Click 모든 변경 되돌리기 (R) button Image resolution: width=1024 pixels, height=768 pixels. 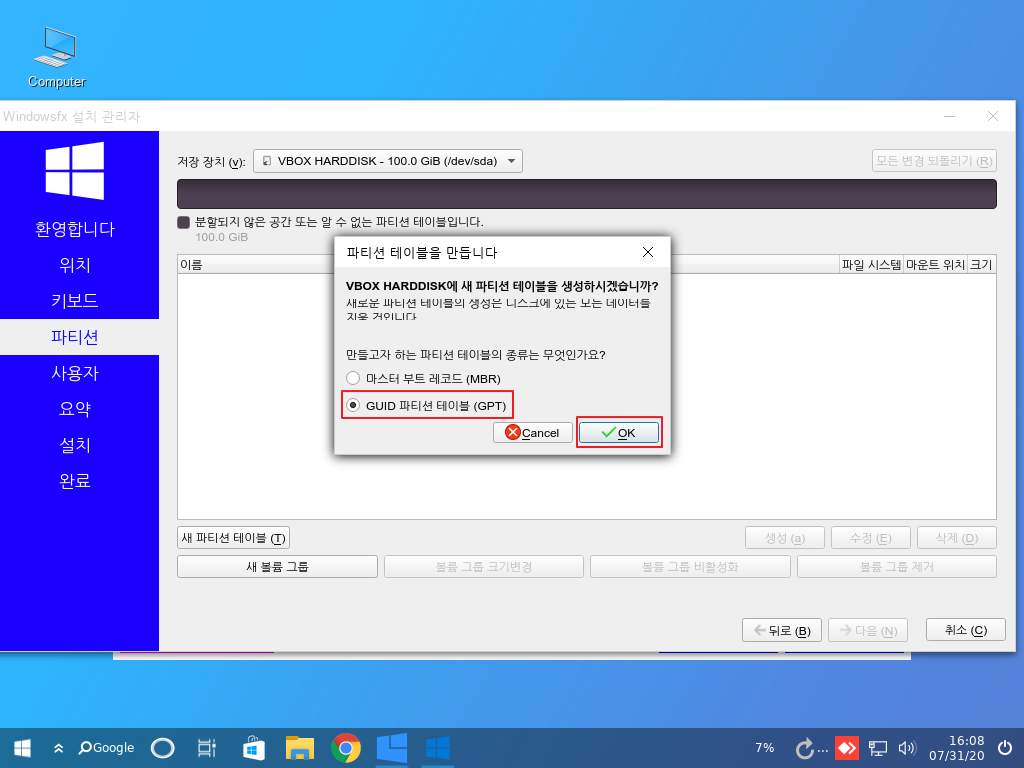[934, 161]
